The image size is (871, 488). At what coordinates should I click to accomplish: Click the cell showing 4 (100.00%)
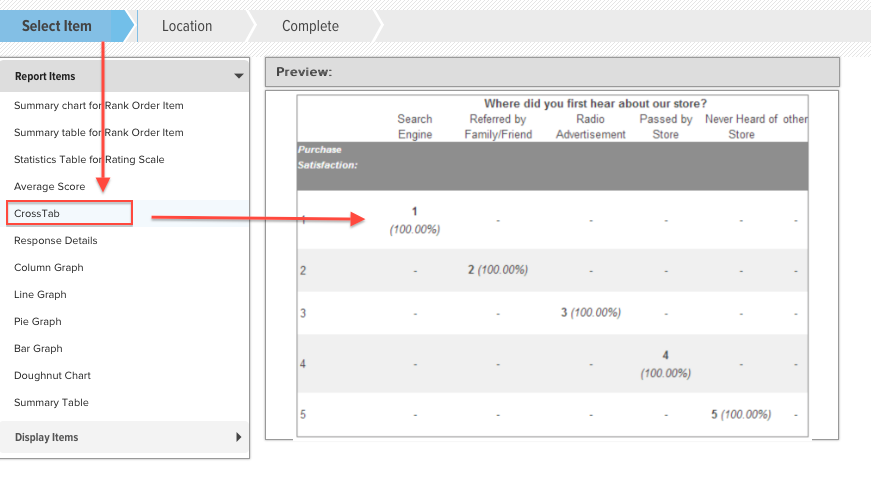point(665,364)
